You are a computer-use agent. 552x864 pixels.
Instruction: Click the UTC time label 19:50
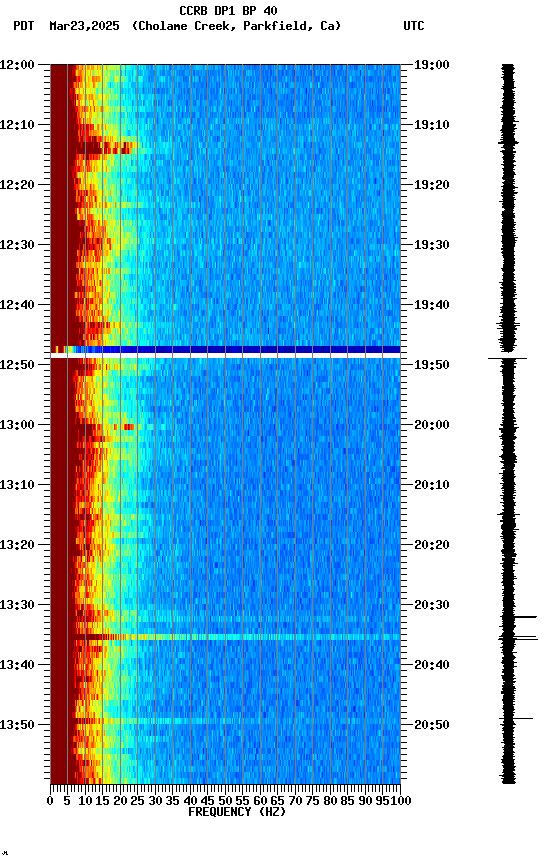pyautogui.click(x=432, y=365)
